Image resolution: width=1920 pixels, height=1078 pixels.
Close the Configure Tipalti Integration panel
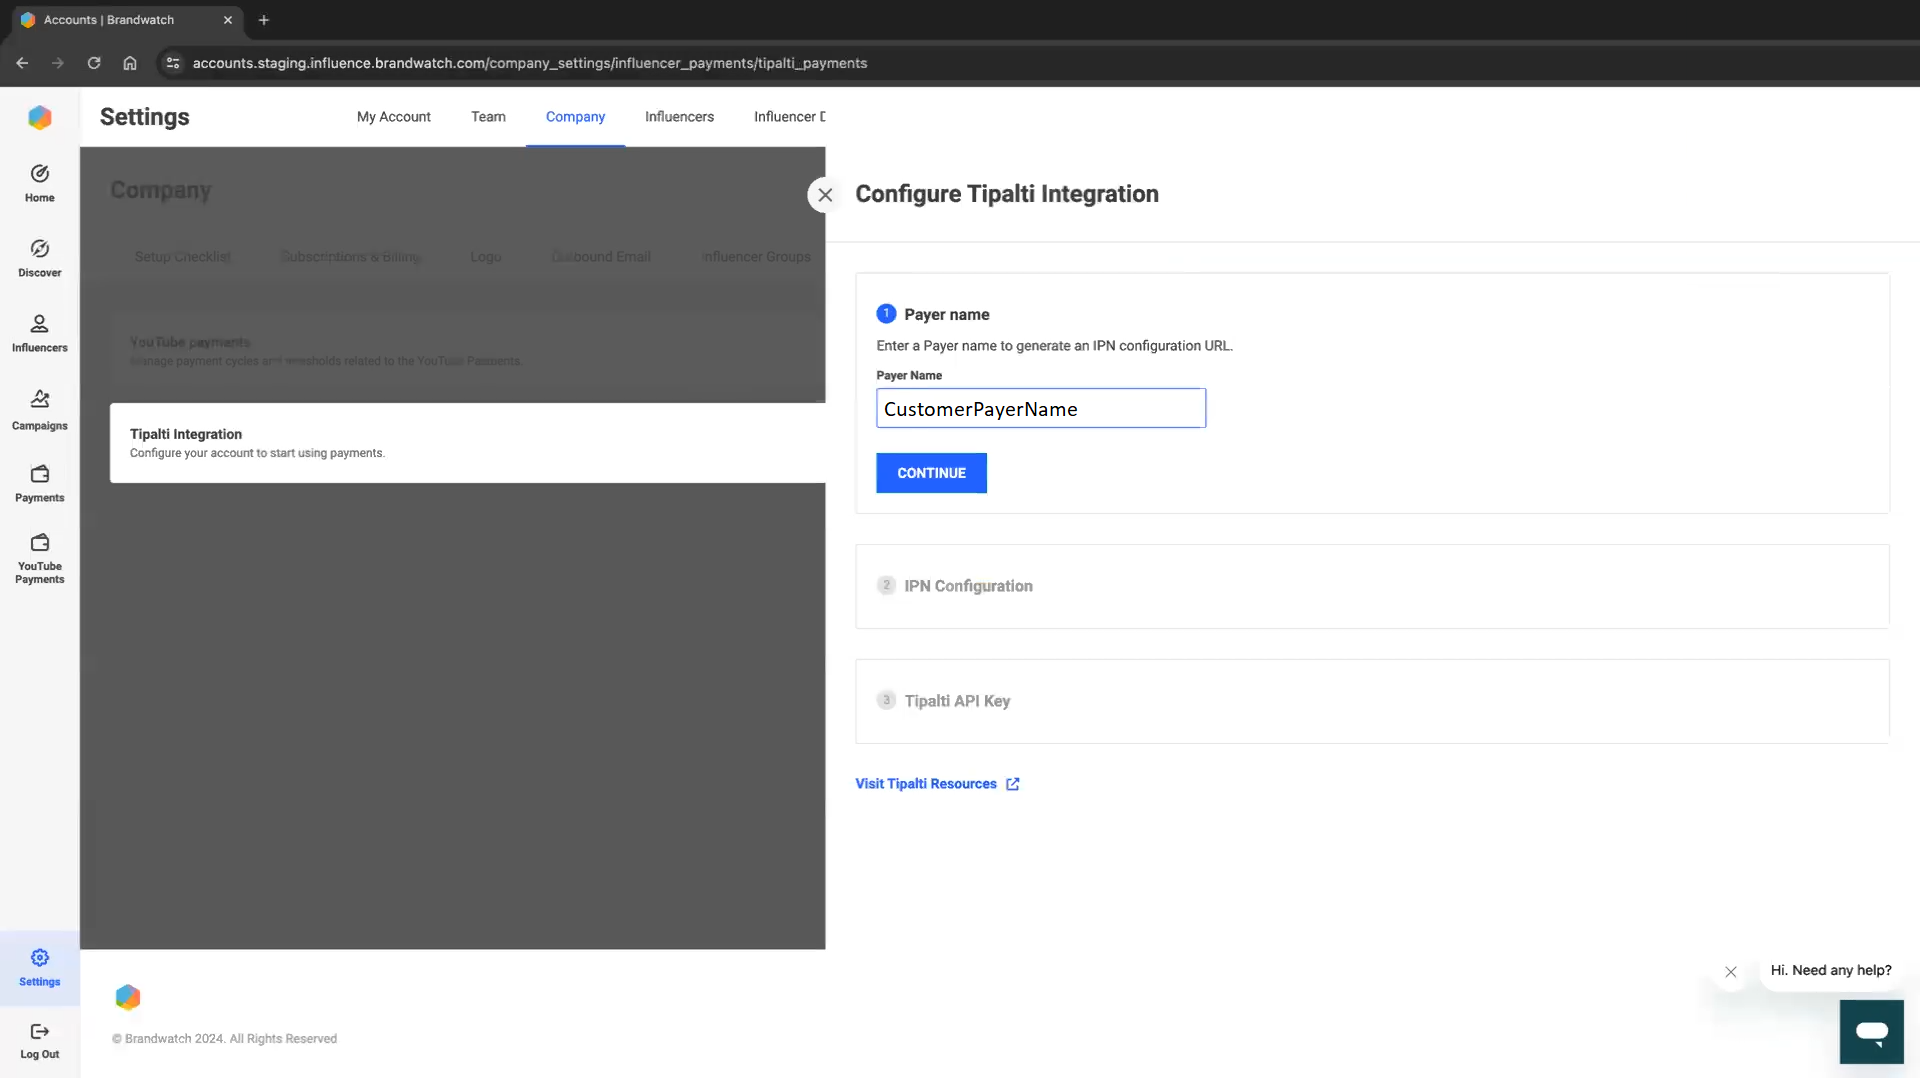[x=824, y=195]
